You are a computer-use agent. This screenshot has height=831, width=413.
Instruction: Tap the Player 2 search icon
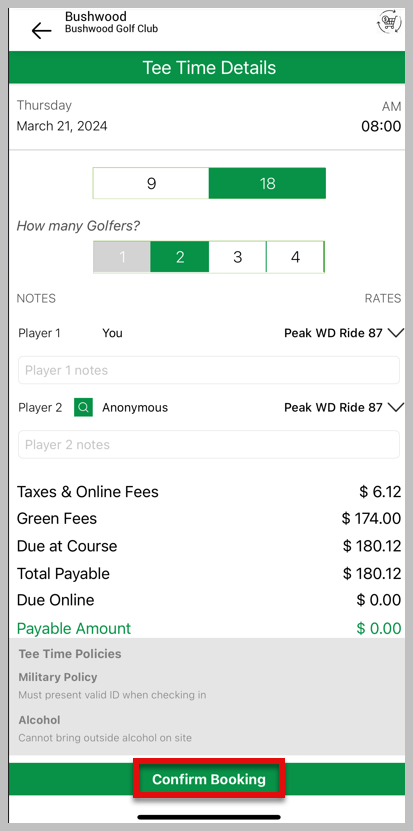[x=83, y=408]
